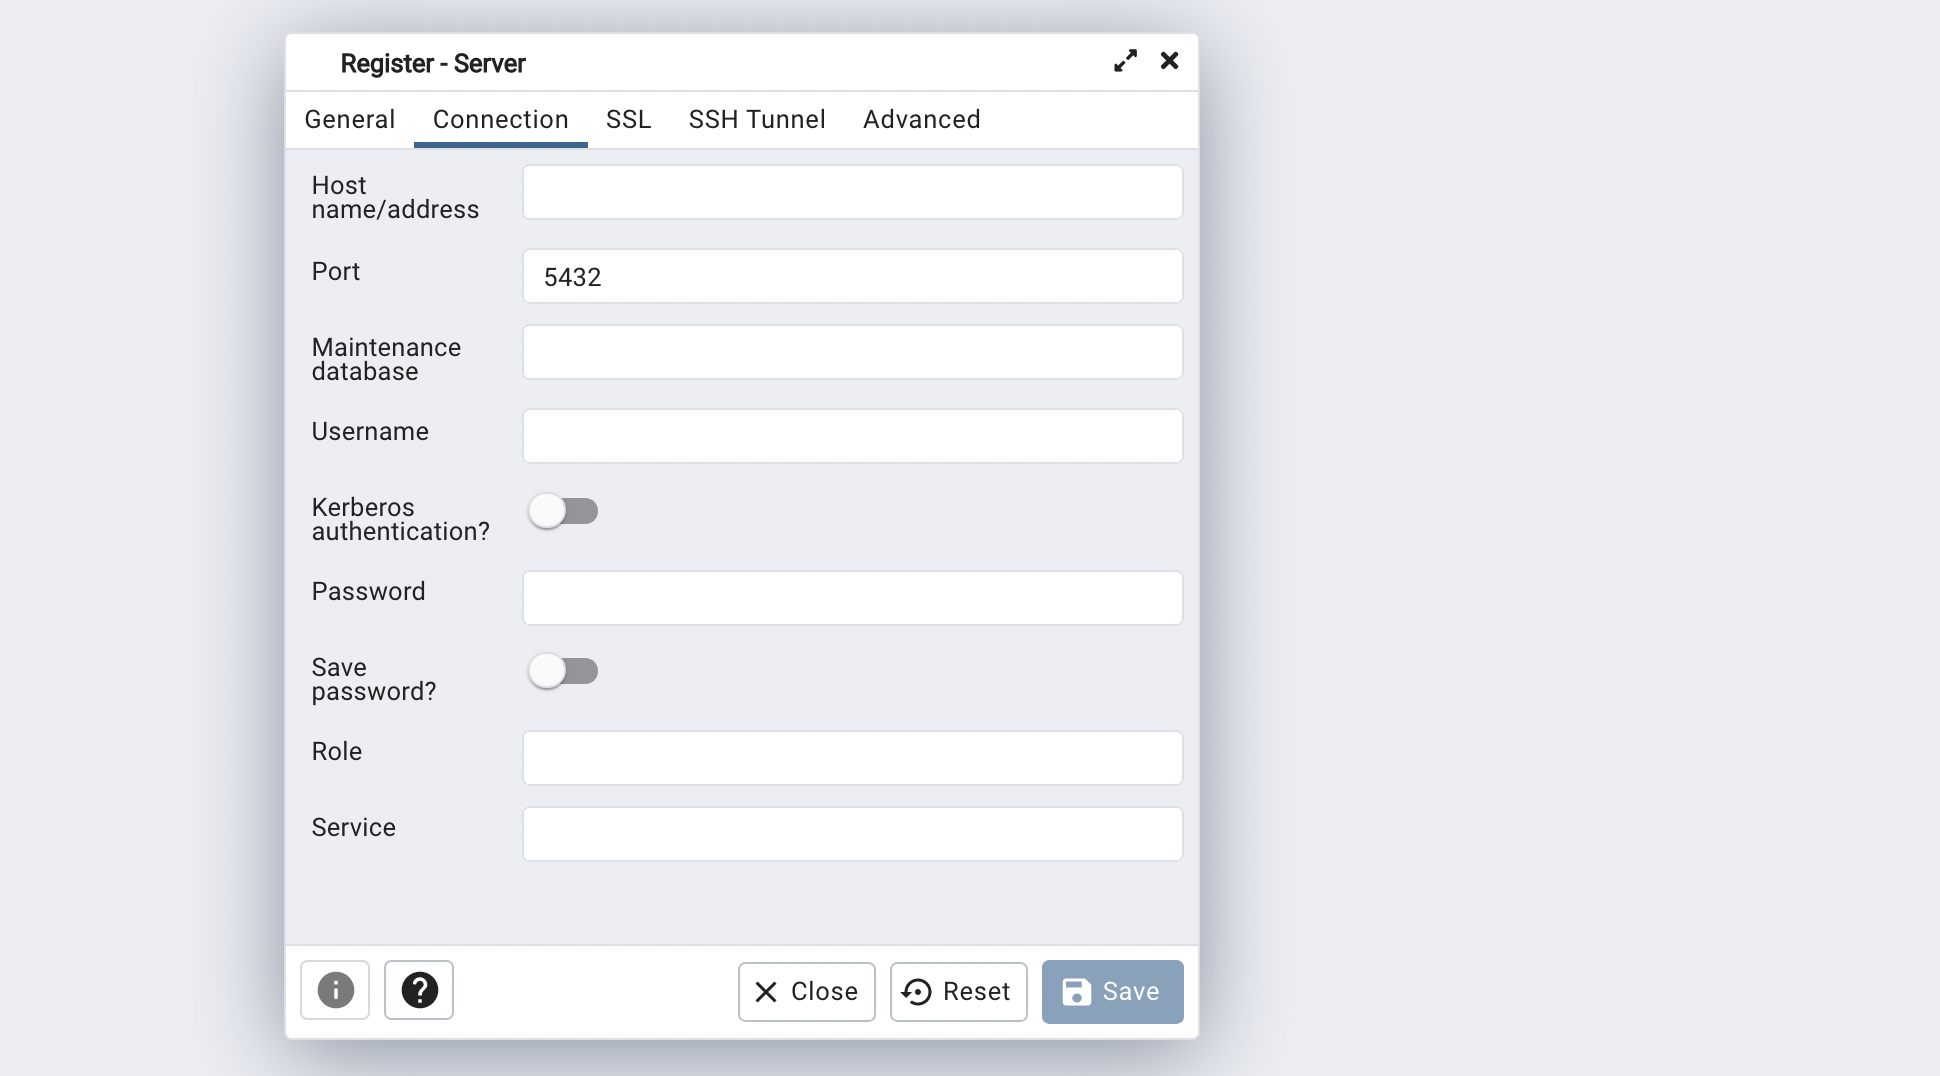Click the Close button in footer

[806, 992]
